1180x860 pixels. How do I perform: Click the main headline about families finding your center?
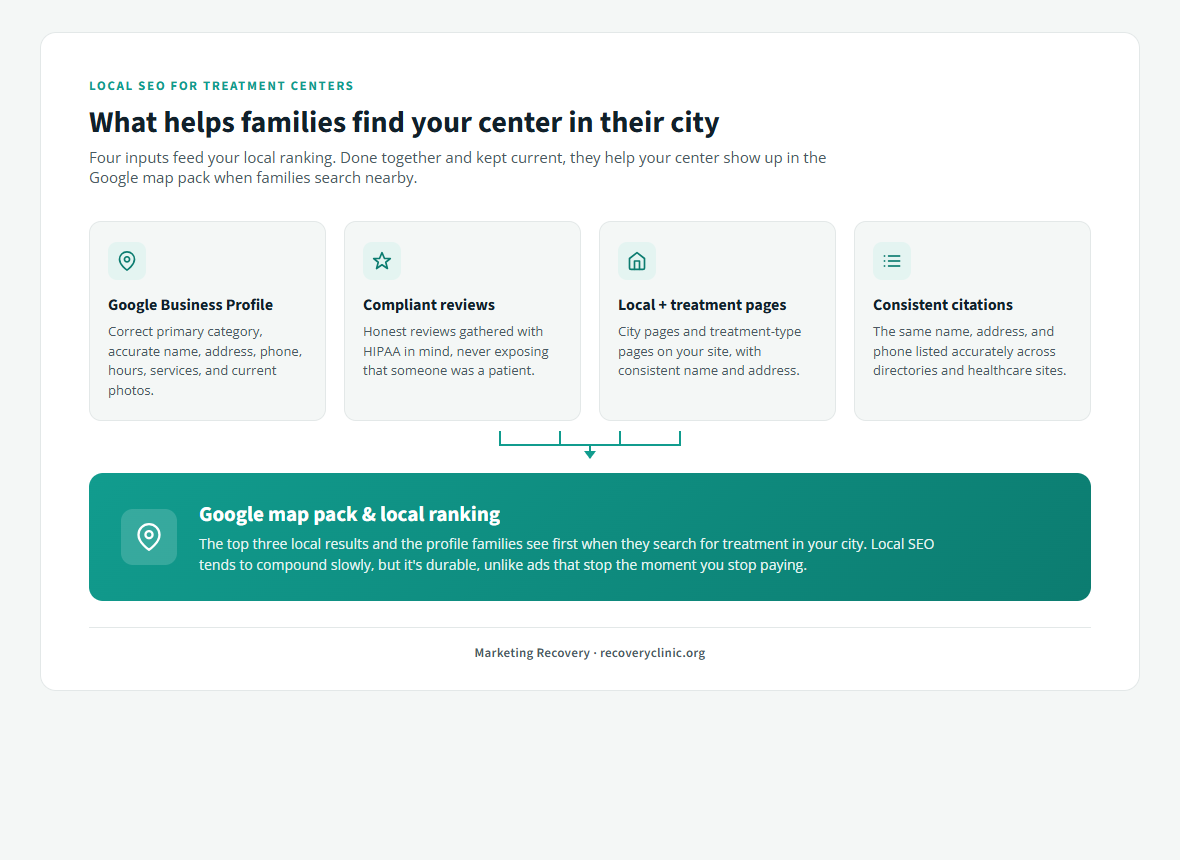pyautogui.click(x=404, y=122)
